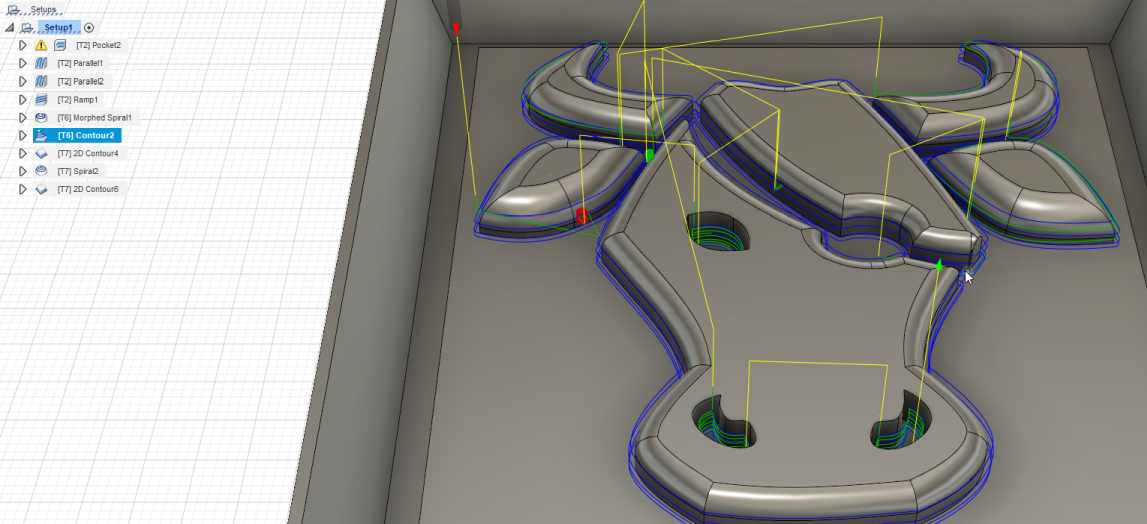The image size is (1147, 524).
Task: Expand the [T6] Morphed Spiral1 operation
Action: point(23,117)
